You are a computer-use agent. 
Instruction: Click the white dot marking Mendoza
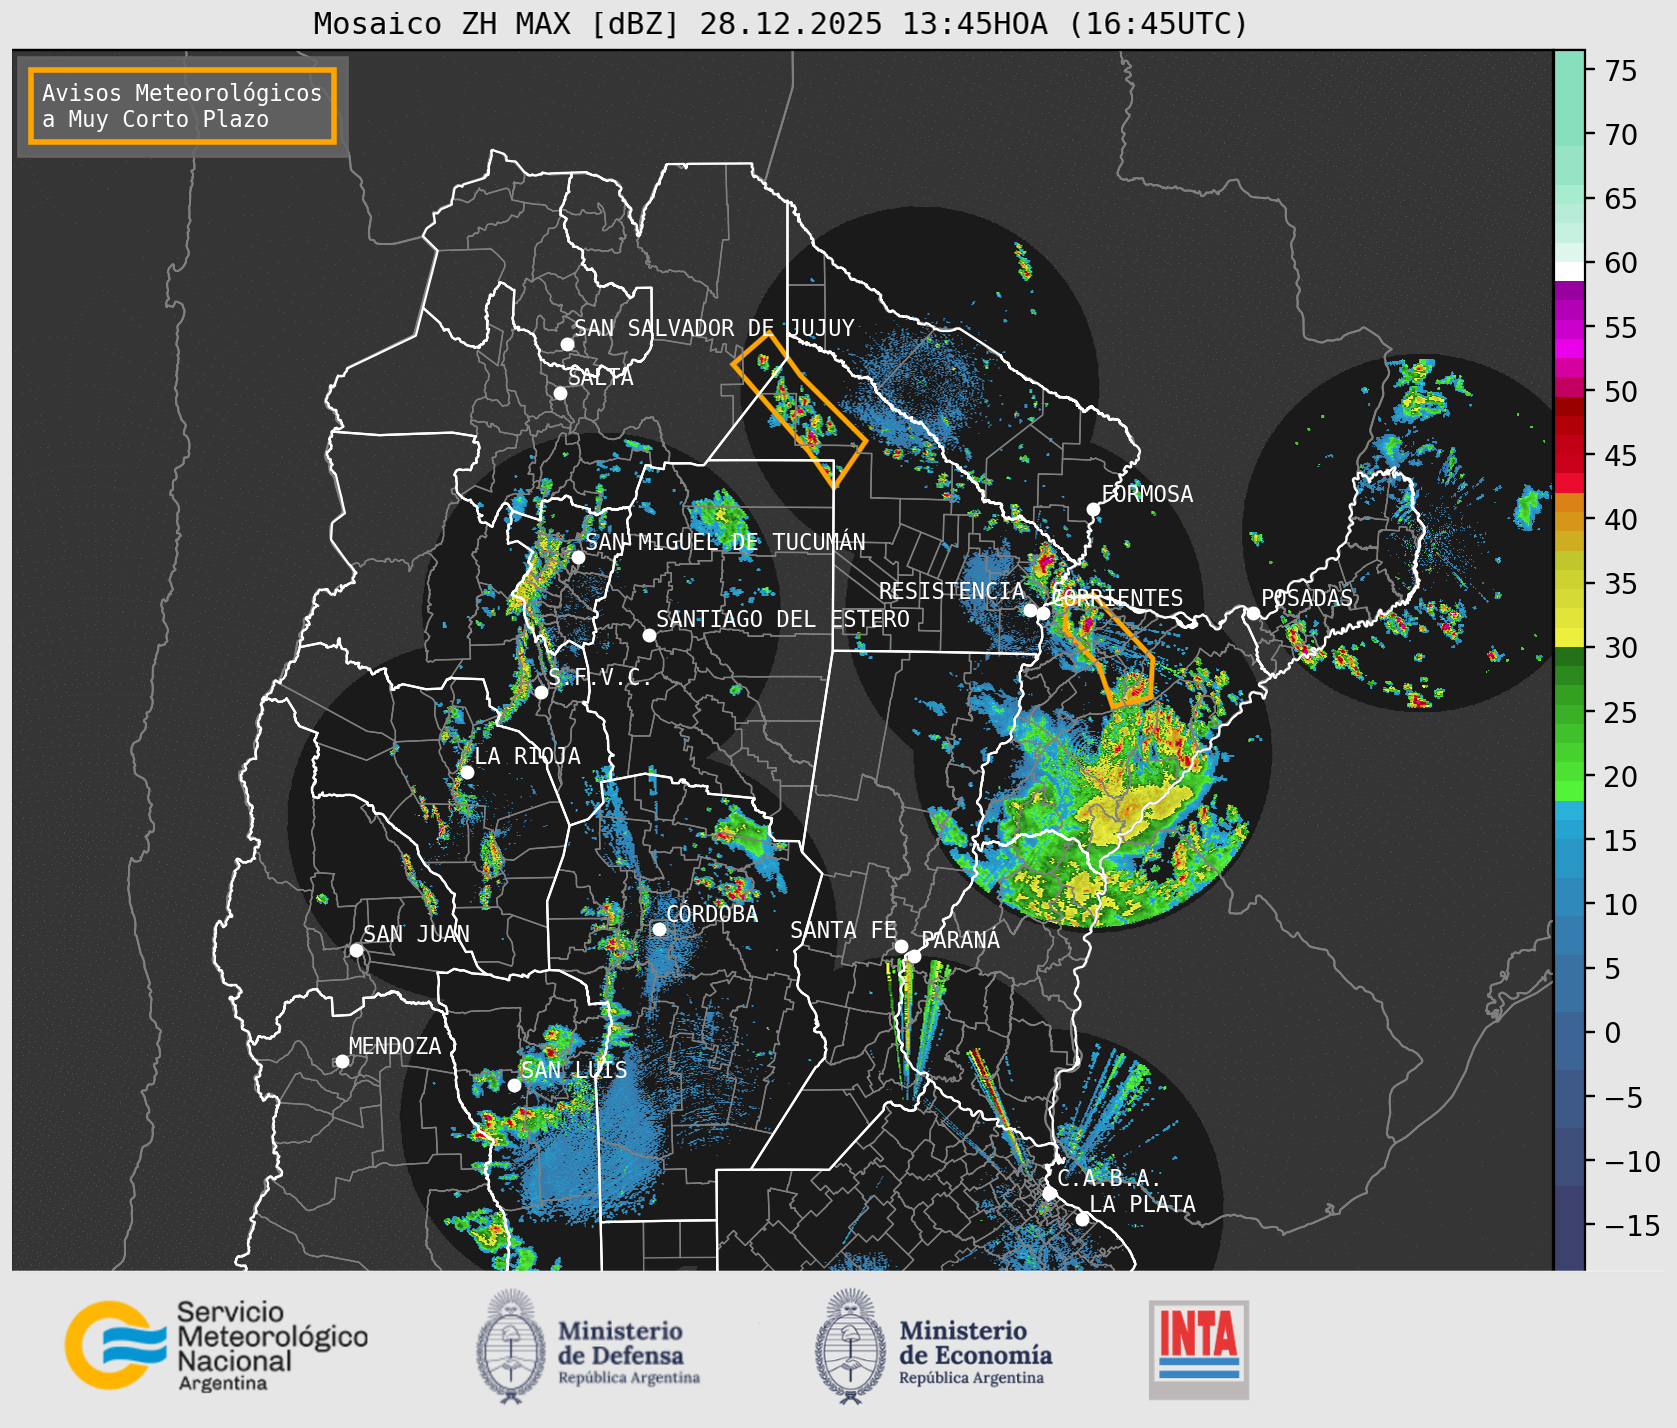click(x=342, y=1061)
